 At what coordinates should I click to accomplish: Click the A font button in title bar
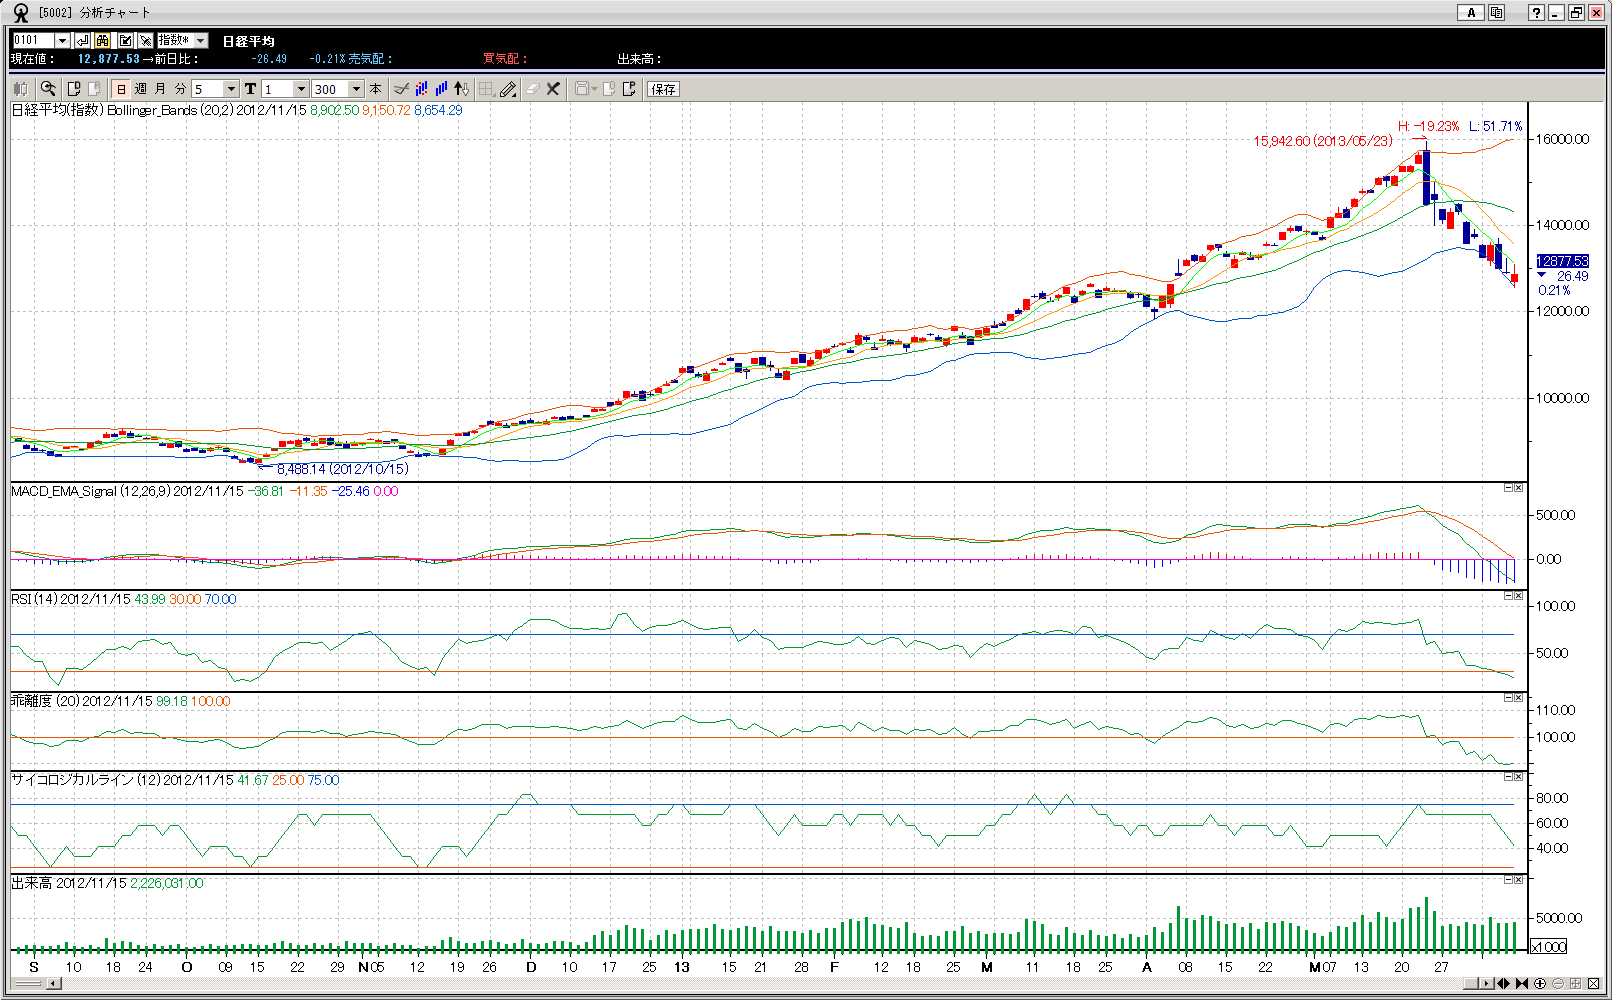(1470, 13)
